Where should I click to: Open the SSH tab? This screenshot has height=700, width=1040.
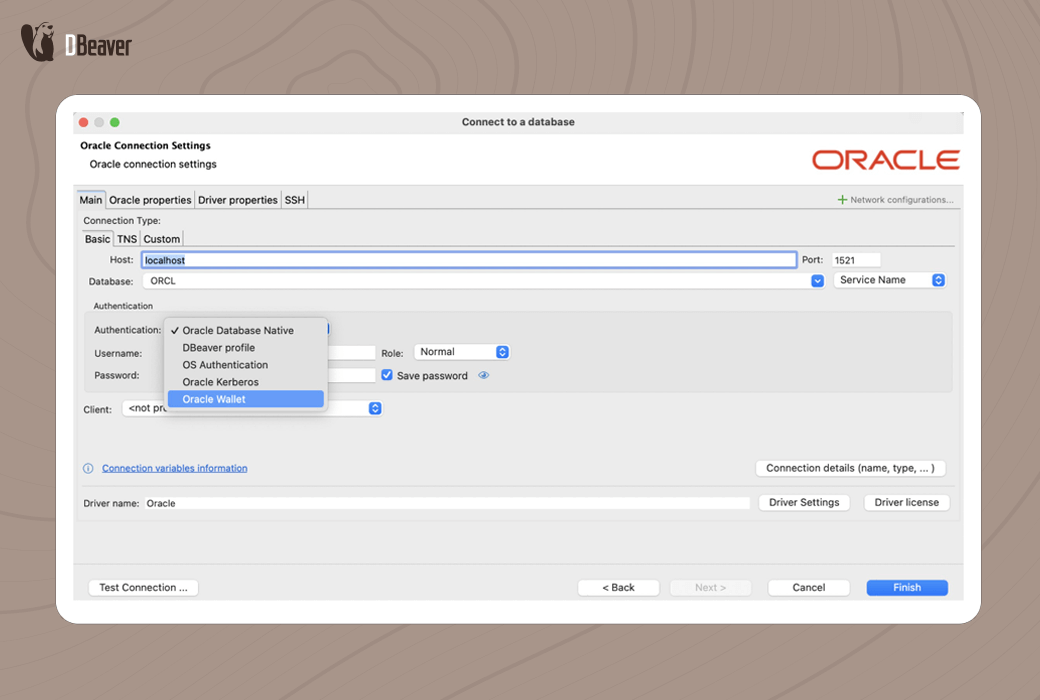point(295,200)
